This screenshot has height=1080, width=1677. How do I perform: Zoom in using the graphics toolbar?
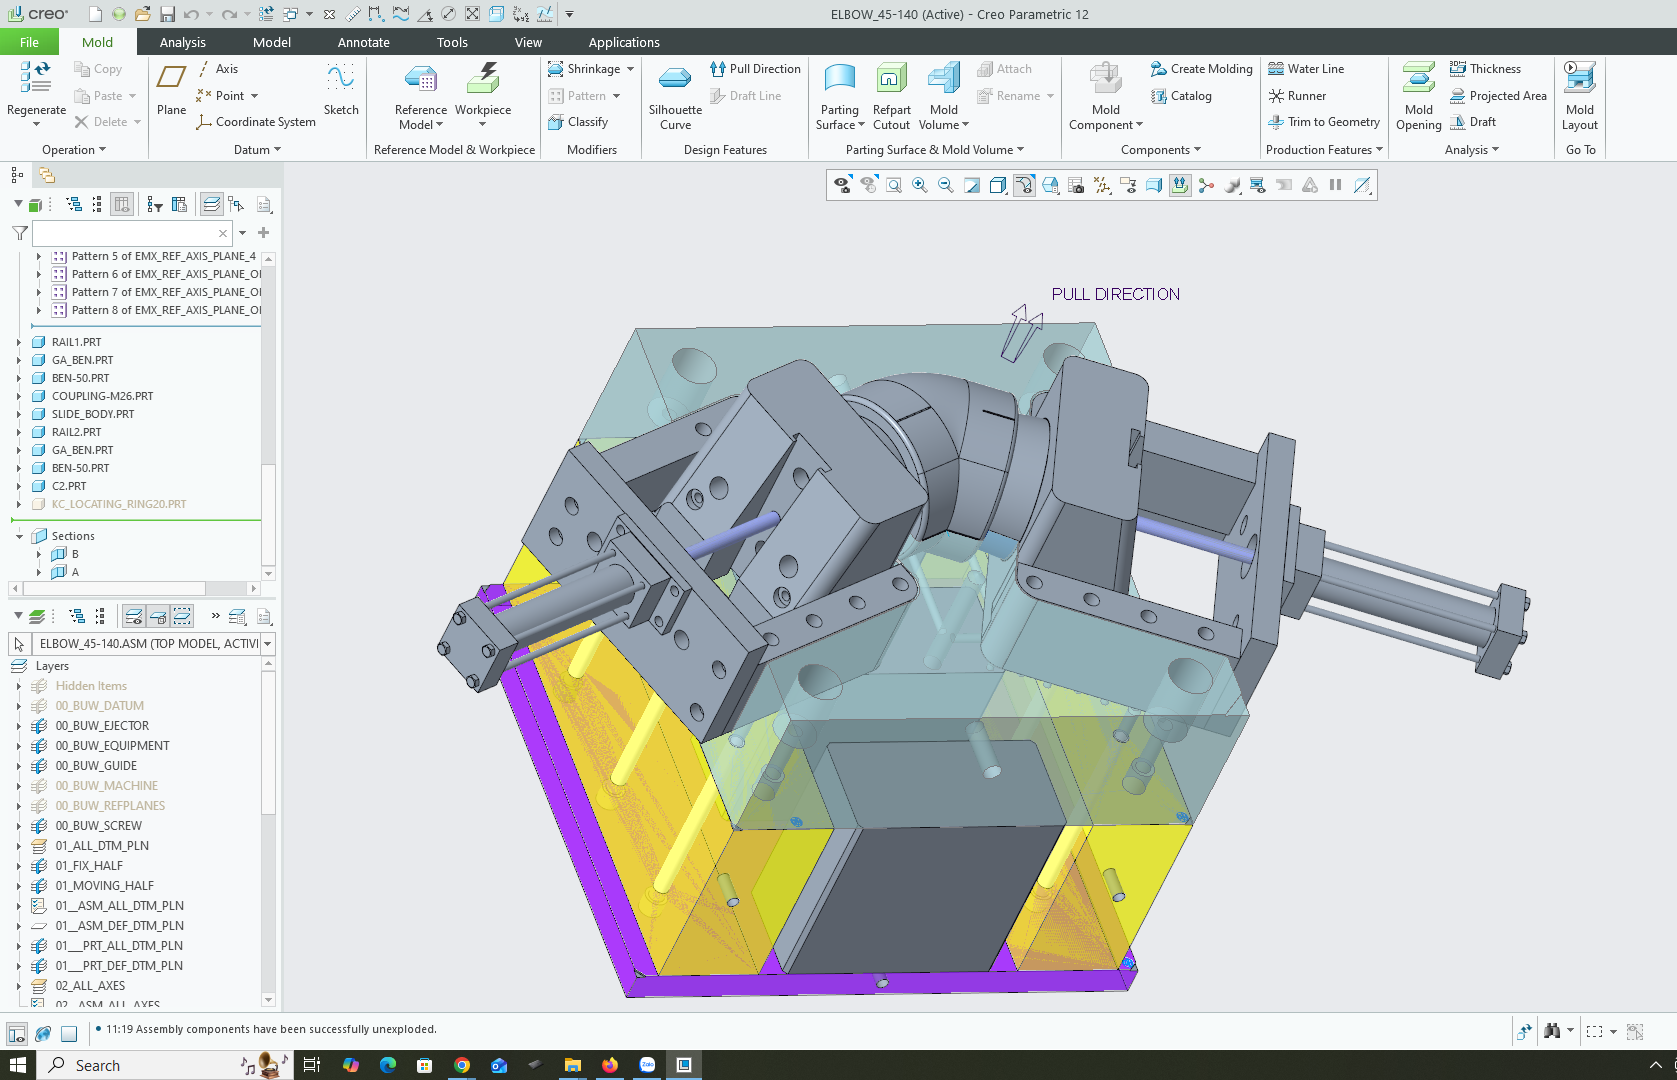click(919, 186)
